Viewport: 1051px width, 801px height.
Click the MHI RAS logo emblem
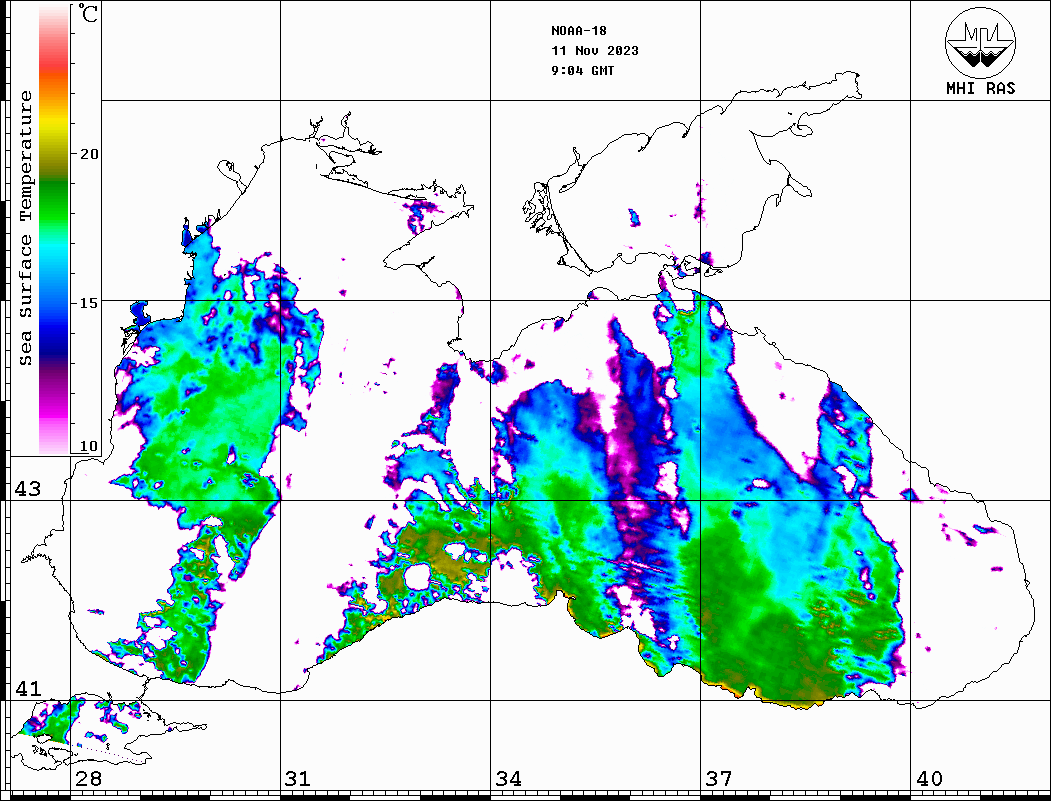980,42
